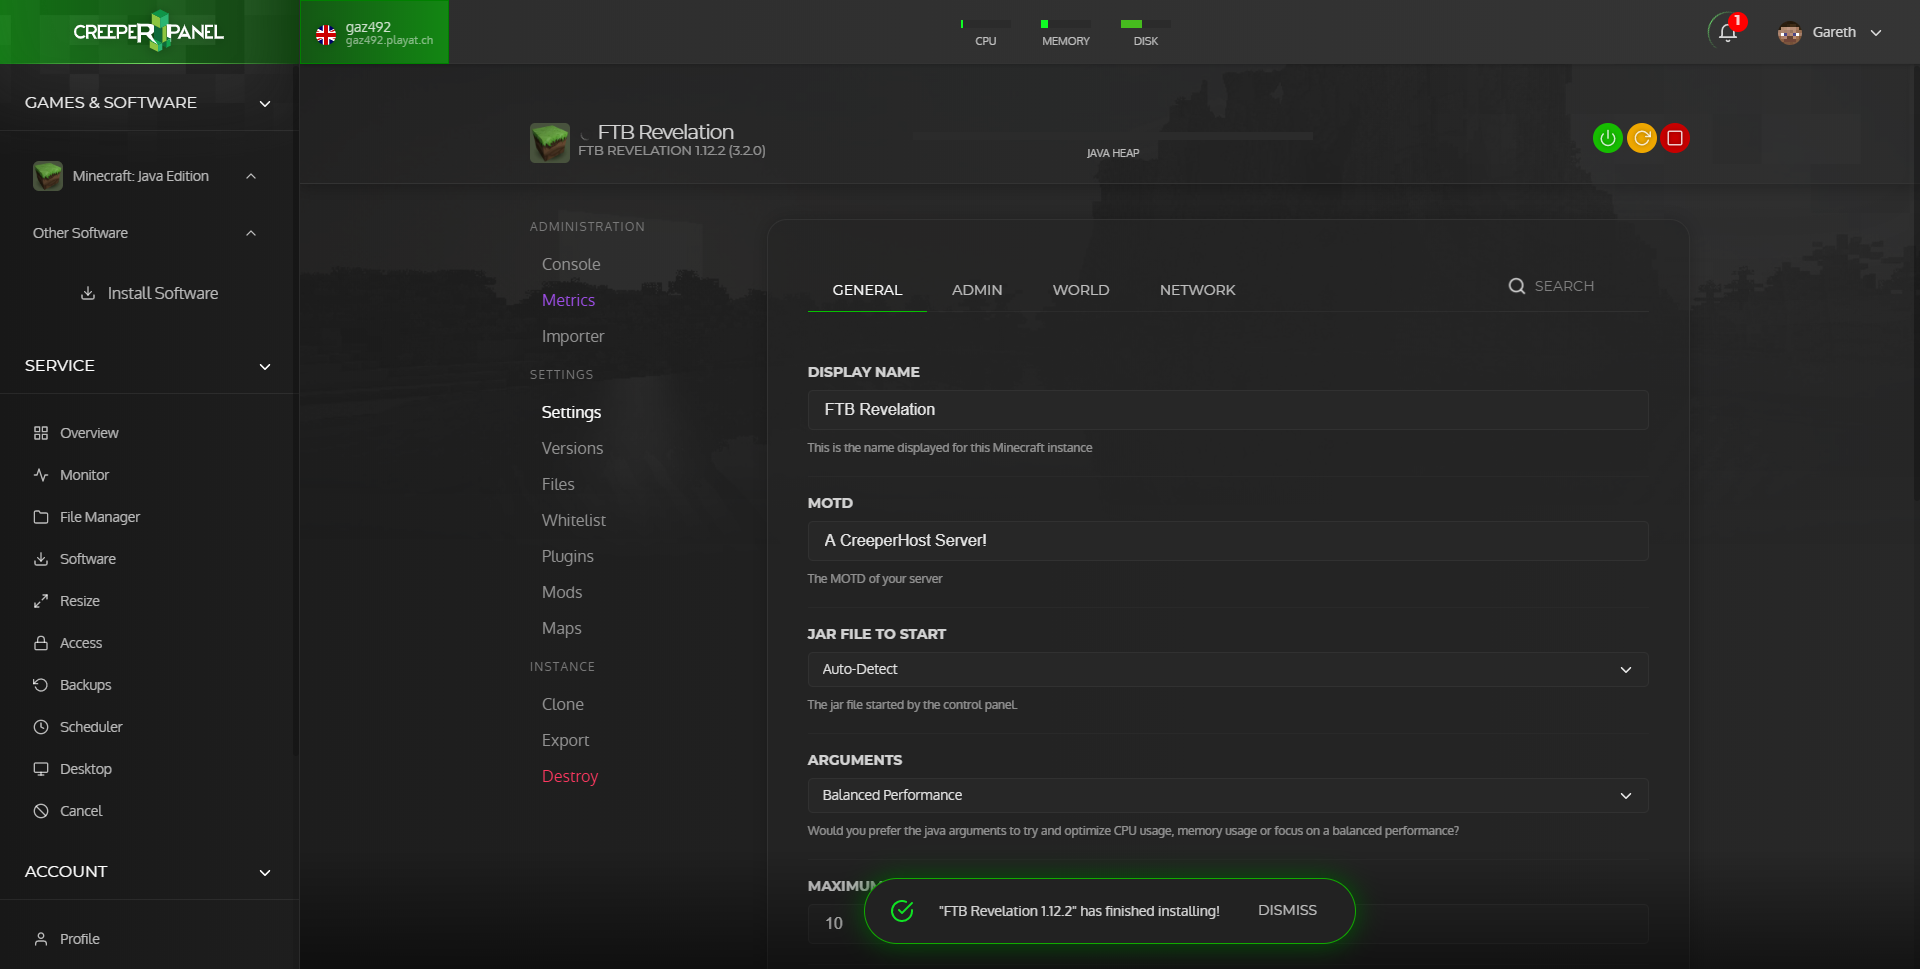Screen dimensions: 1920x969
Task: Open the Whitelist page
Action: tap(574, 520)
